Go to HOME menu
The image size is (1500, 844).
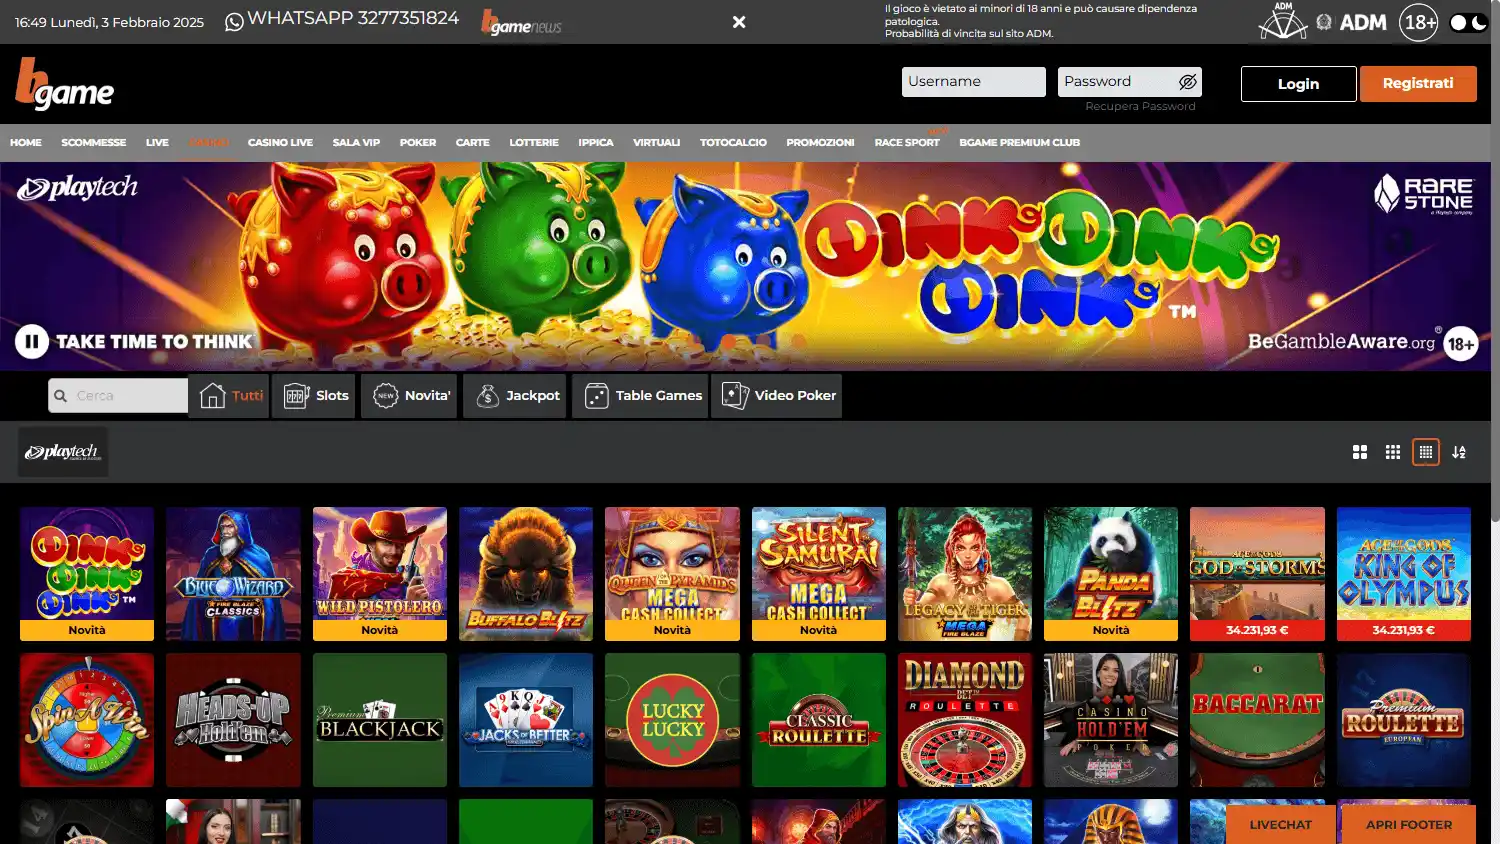pyautogui.click(x=26, y=142)
